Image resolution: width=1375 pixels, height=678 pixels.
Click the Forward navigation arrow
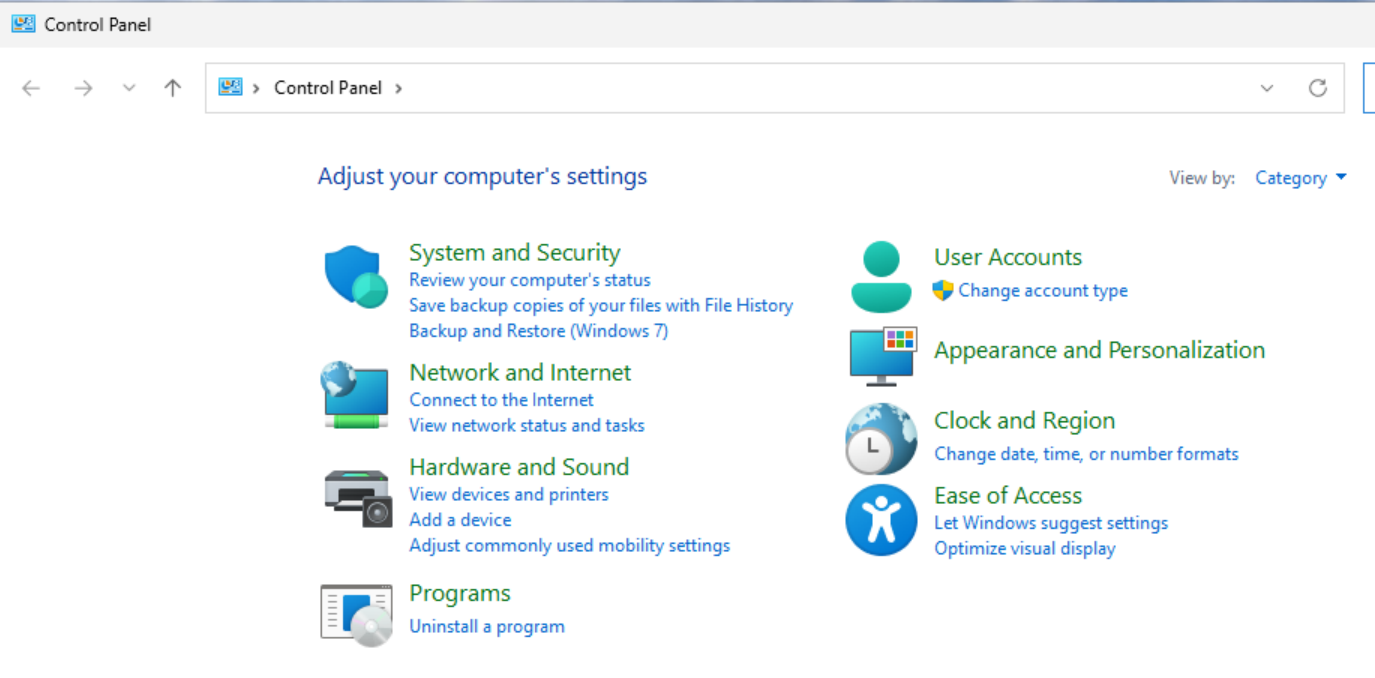tap(83, 88)
